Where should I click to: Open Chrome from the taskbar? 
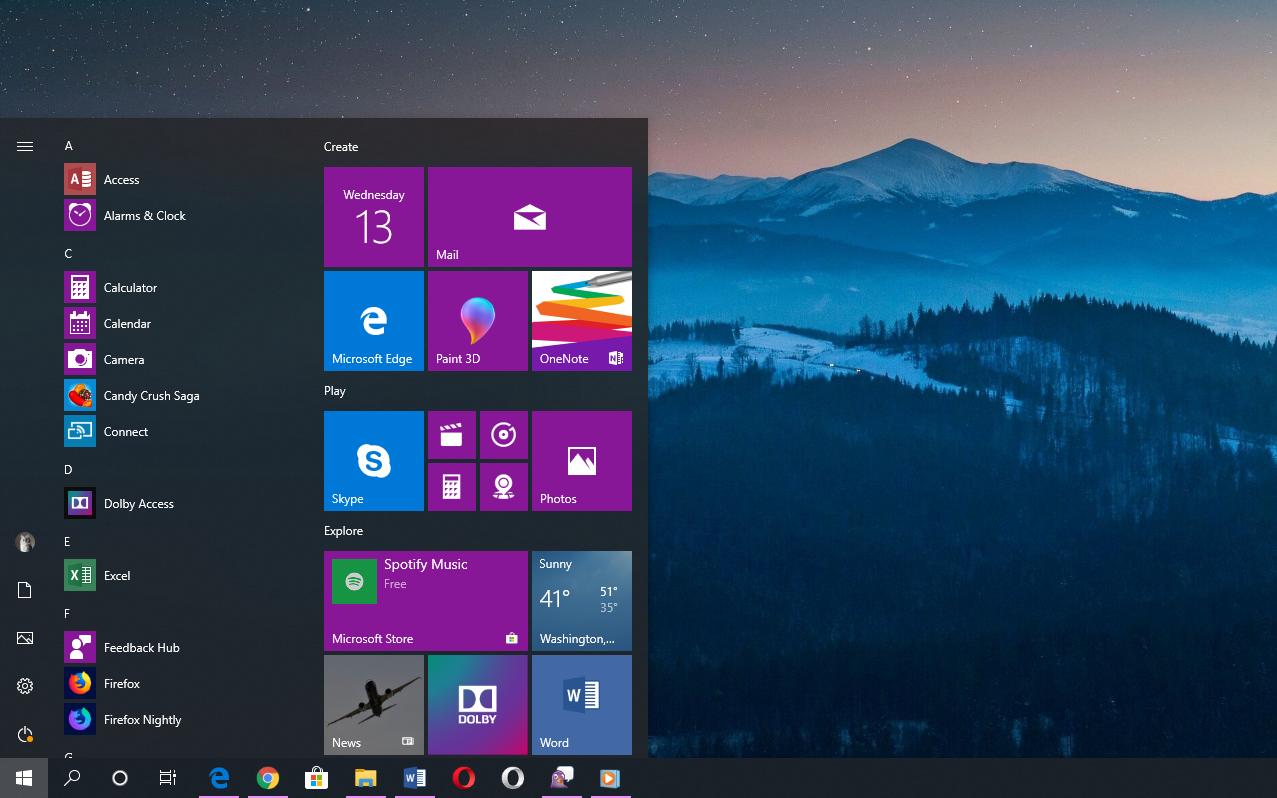click(268, 777)
